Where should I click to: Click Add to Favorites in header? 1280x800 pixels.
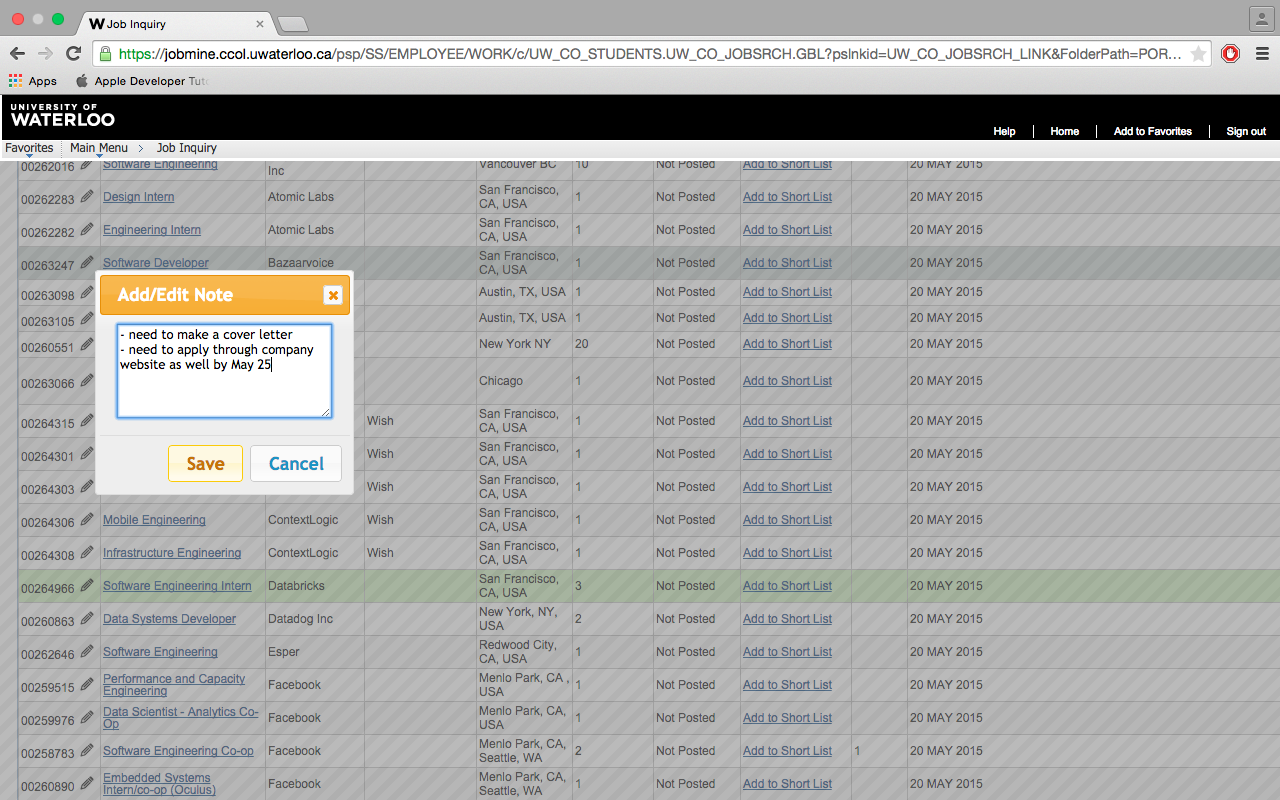(1153, 131)
